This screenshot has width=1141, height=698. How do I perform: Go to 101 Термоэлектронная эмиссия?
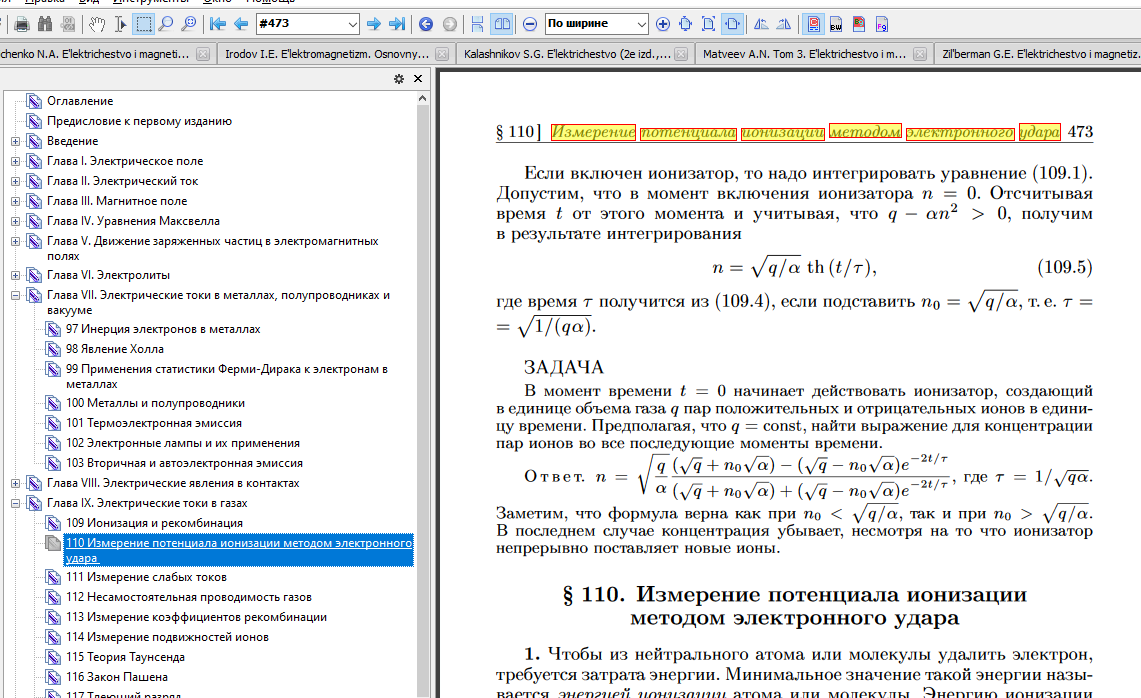tap(154, 423)
